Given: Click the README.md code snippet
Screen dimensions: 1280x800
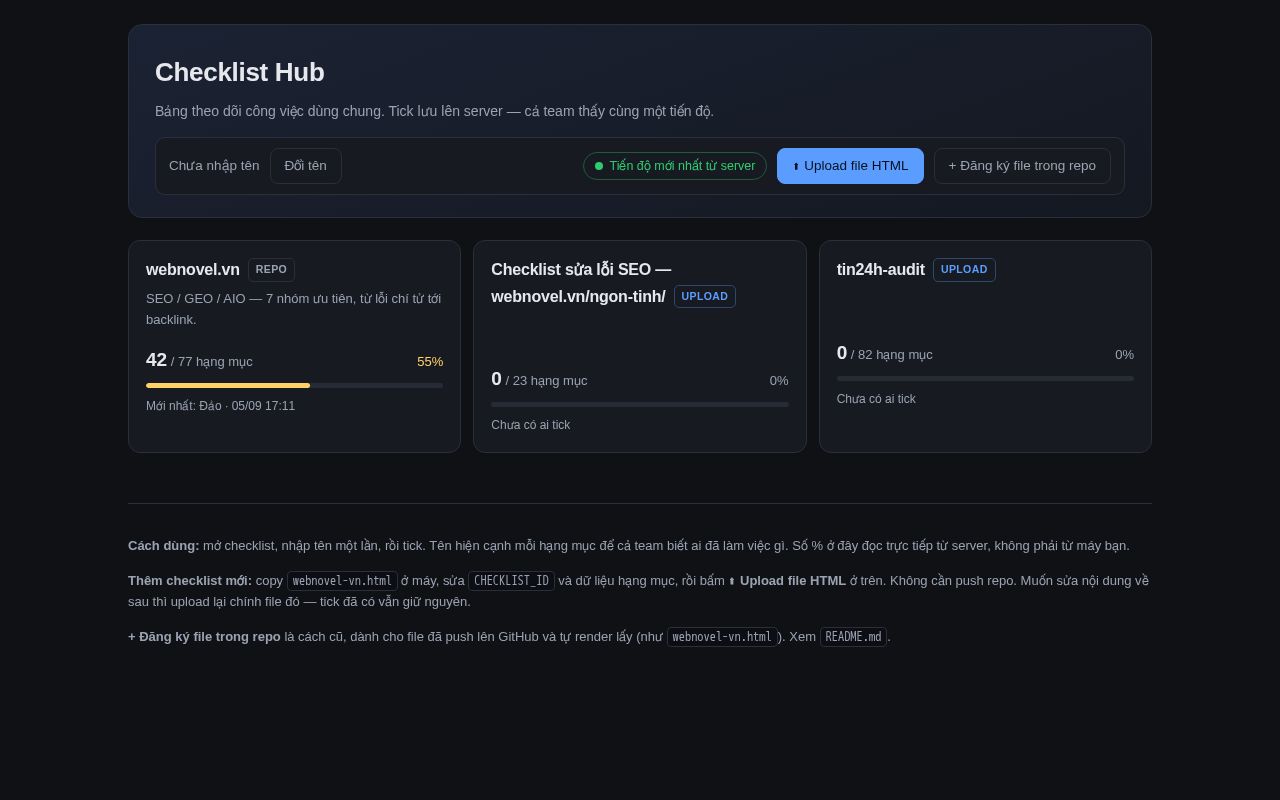Looking at the screenshot, I should tap(853, 637).
